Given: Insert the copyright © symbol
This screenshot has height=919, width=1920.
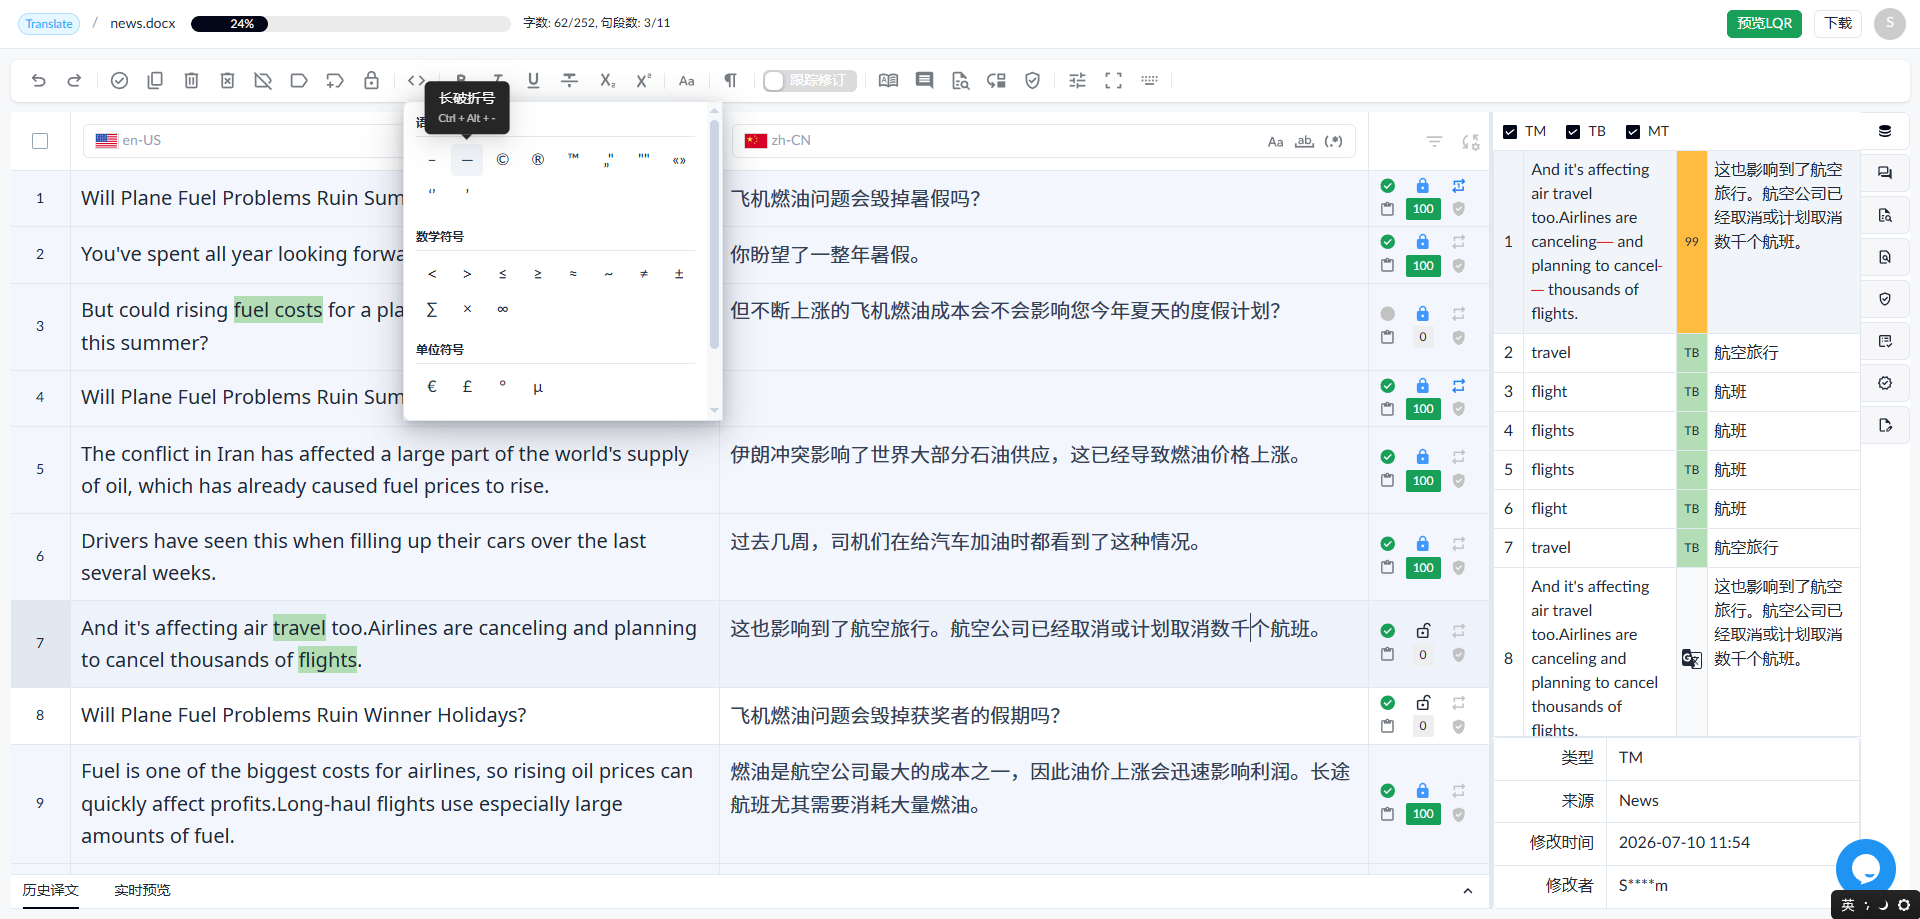Looking at the screenshot, I should point(502,160).
